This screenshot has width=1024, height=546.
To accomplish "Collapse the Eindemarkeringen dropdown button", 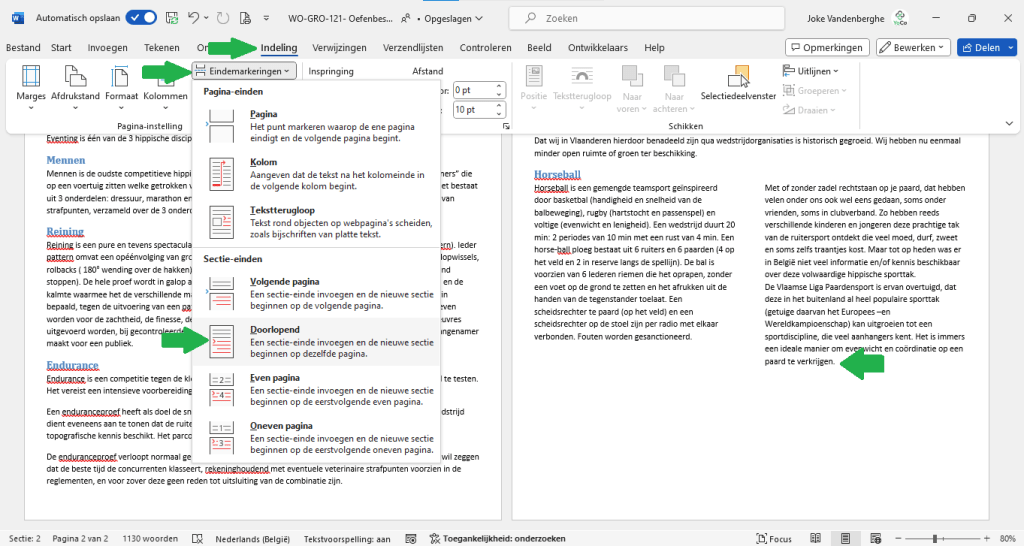I will (x=244, y=71).
